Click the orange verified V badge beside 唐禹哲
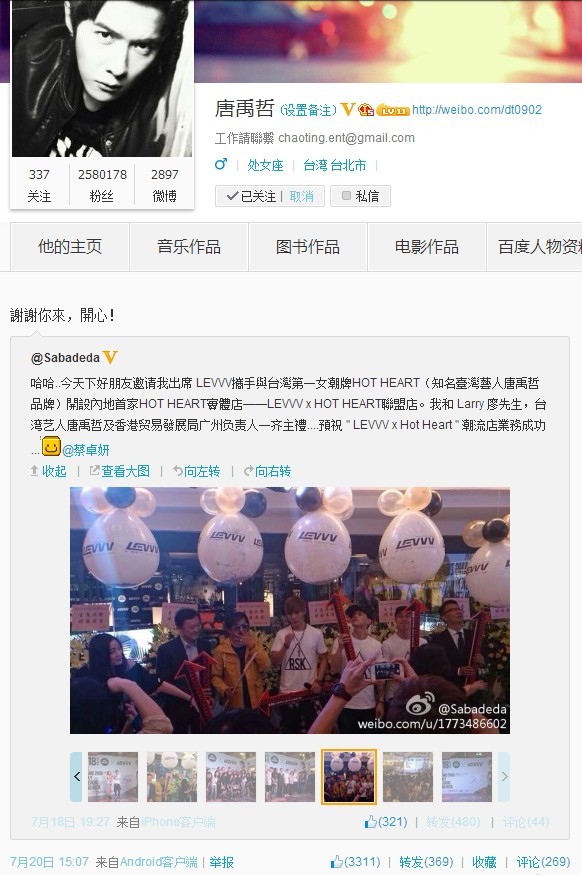This screenshot has height=875, width=582. tap(348, 109)
